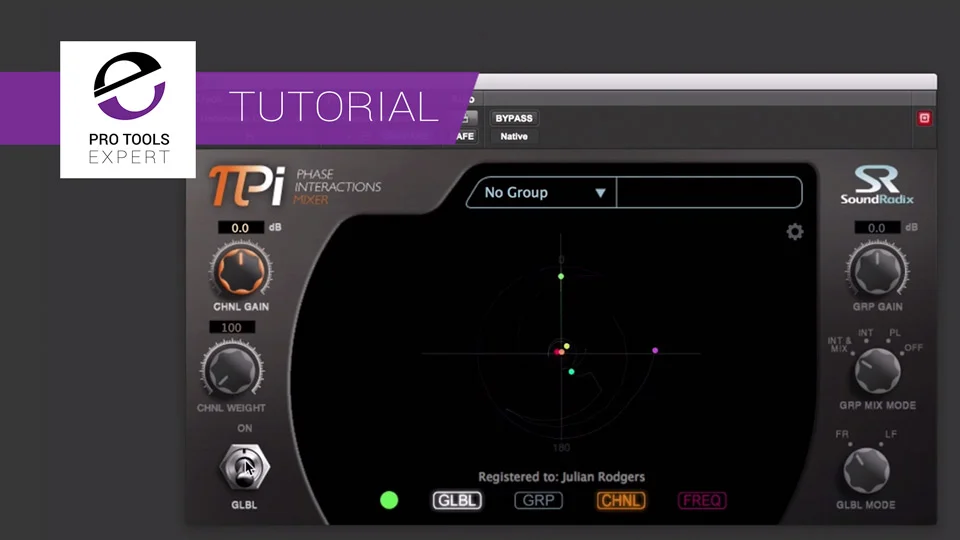This screenshot has width=960, height=540.
Task: Click the channel weight 100 value field
Action: [231, 328]
